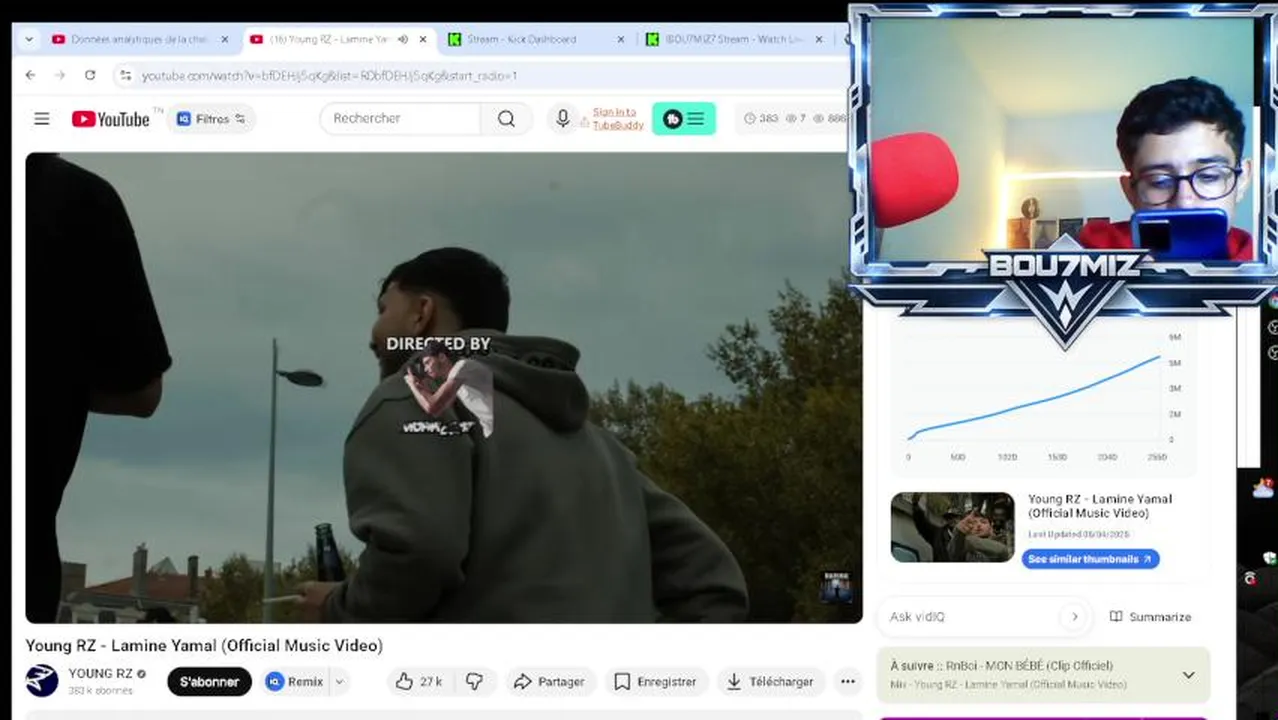The width and height of the screenshot is (1278, 720).
Task: Open site info icon in address bar
Action: coord(125,75)
